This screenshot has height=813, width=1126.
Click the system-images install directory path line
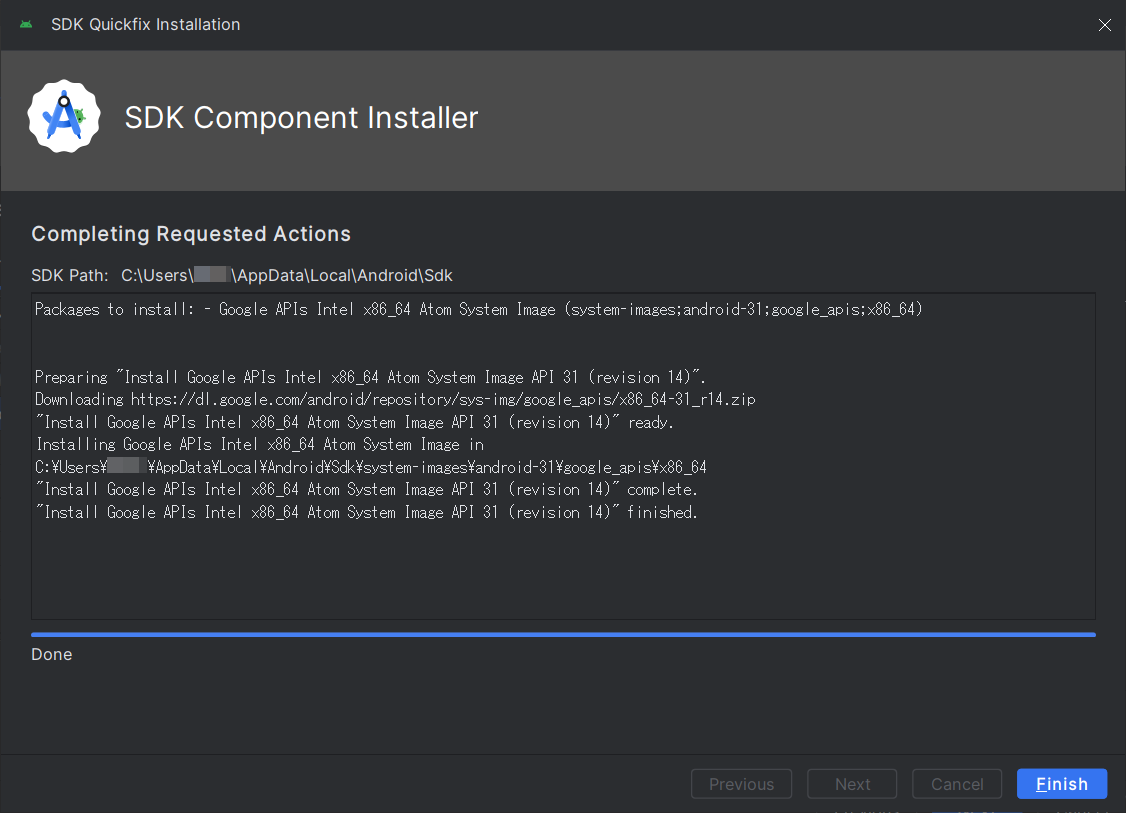(x=371, y=467)
